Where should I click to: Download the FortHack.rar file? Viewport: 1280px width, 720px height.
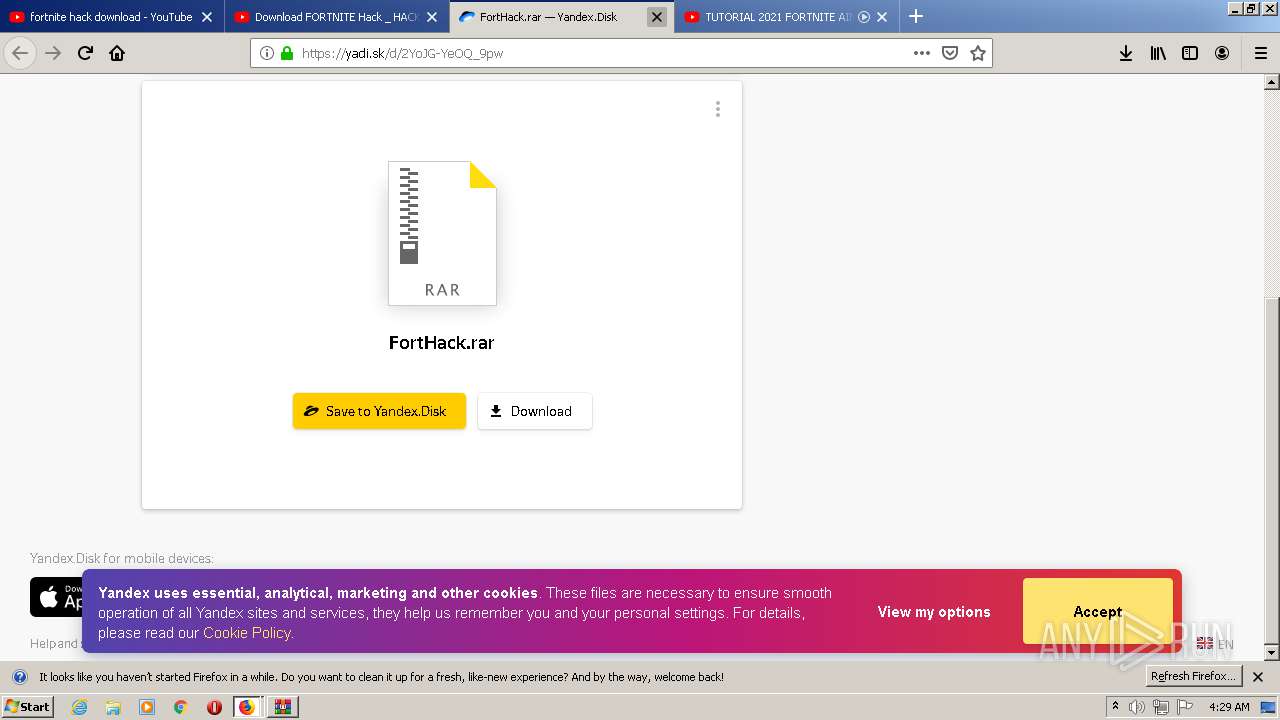click(535, 411)
